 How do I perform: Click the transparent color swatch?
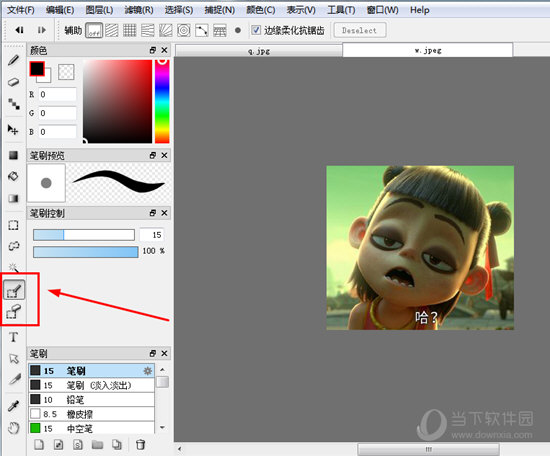[66, 72]
